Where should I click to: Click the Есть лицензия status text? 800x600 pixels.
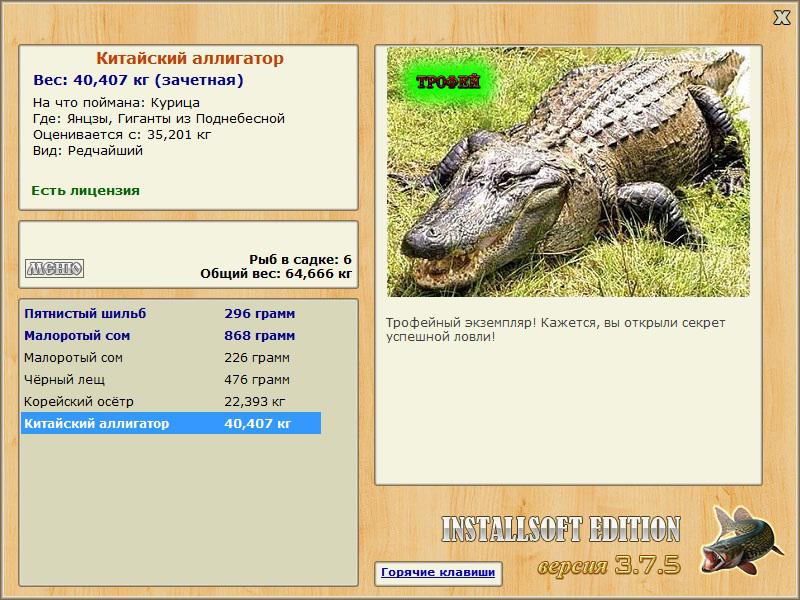86,191
